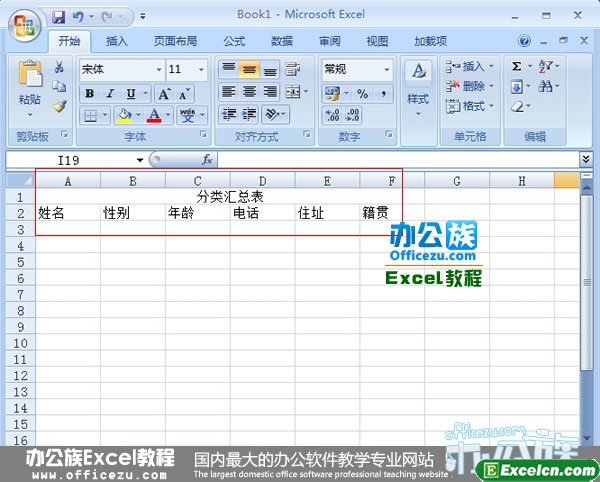Image resolution: width=600 pixels, height=482 pixels.
Task: Activate the Format Painter brush
Action: 60,106
